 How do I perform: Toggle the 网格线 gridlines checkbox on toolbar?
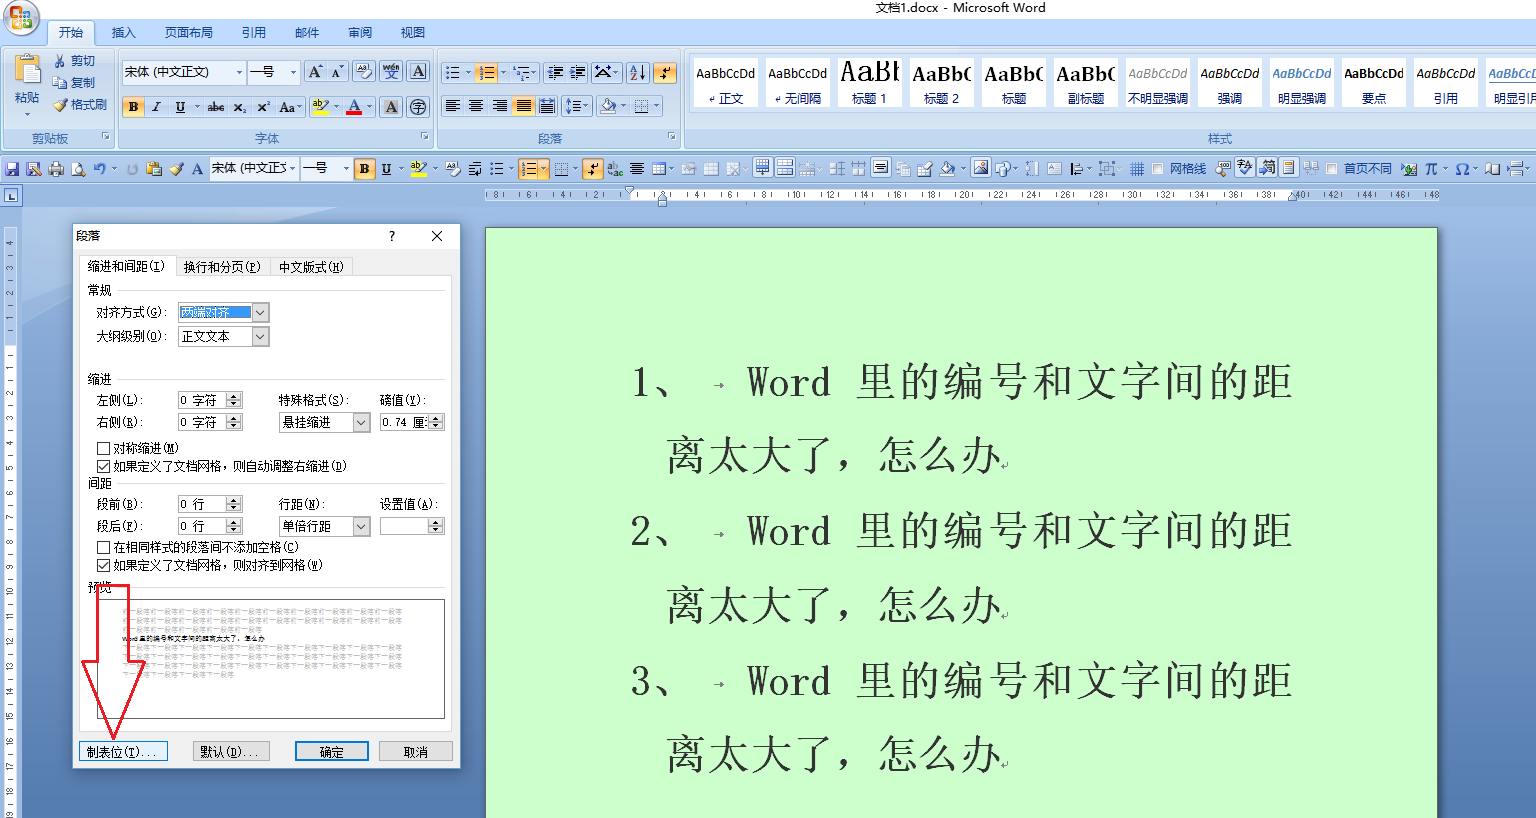[x=1157, y=169]
